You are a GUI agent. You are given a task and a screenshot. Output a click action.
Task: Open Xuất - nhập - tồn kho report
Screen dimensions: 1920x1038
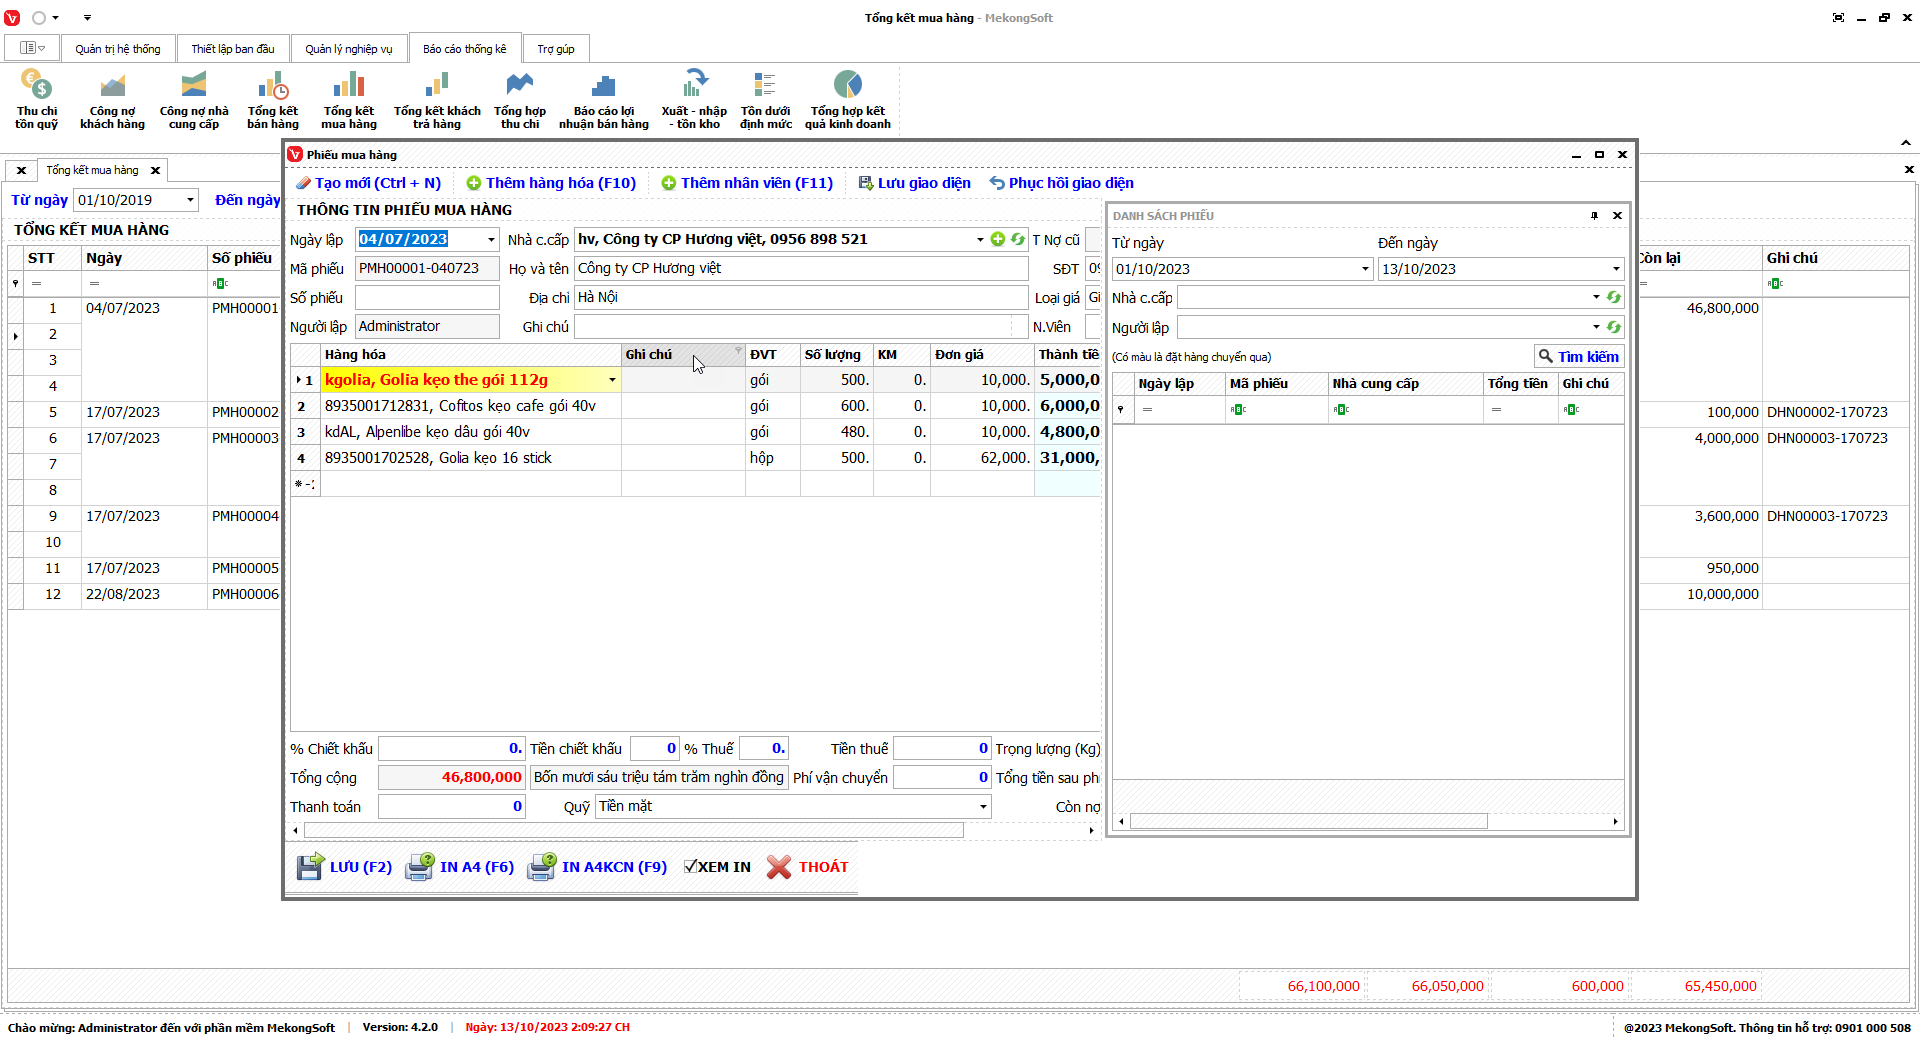pyautogui.click(x=694, y=99)
